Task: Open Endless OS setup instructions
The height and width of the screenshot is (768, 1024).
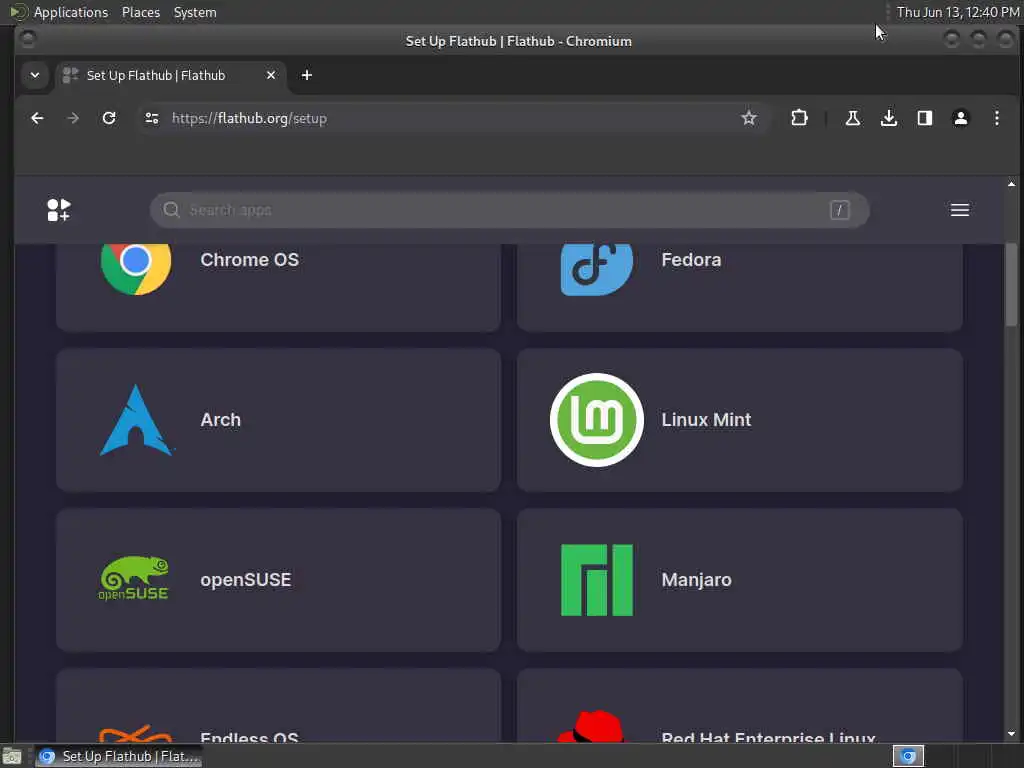Action: (278, 705)
